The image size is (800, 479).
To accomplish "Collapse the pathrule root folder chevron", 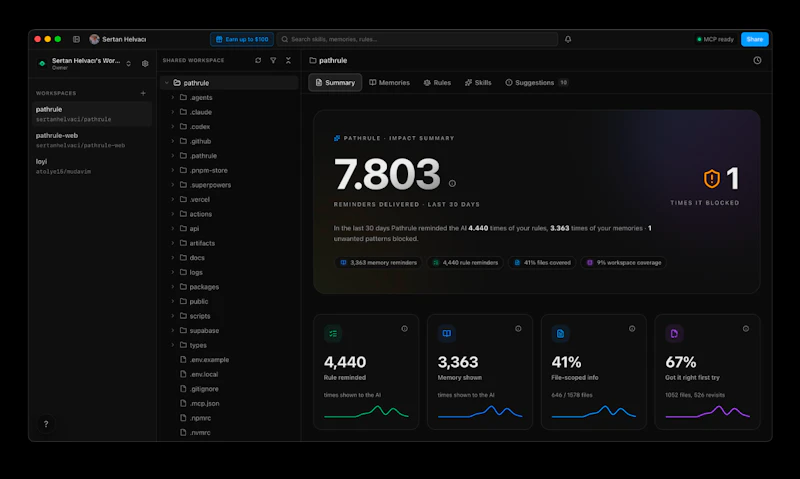I will coord(167,83).
